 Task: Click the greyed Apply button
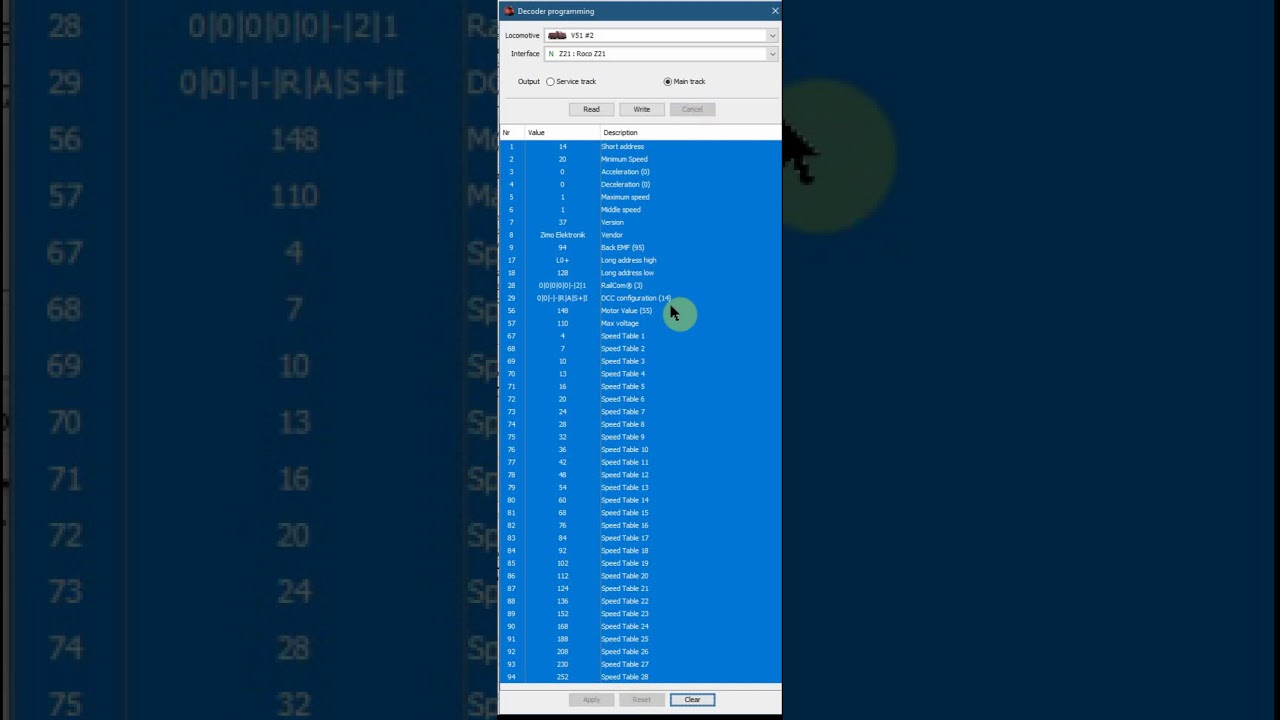[591, 700]
